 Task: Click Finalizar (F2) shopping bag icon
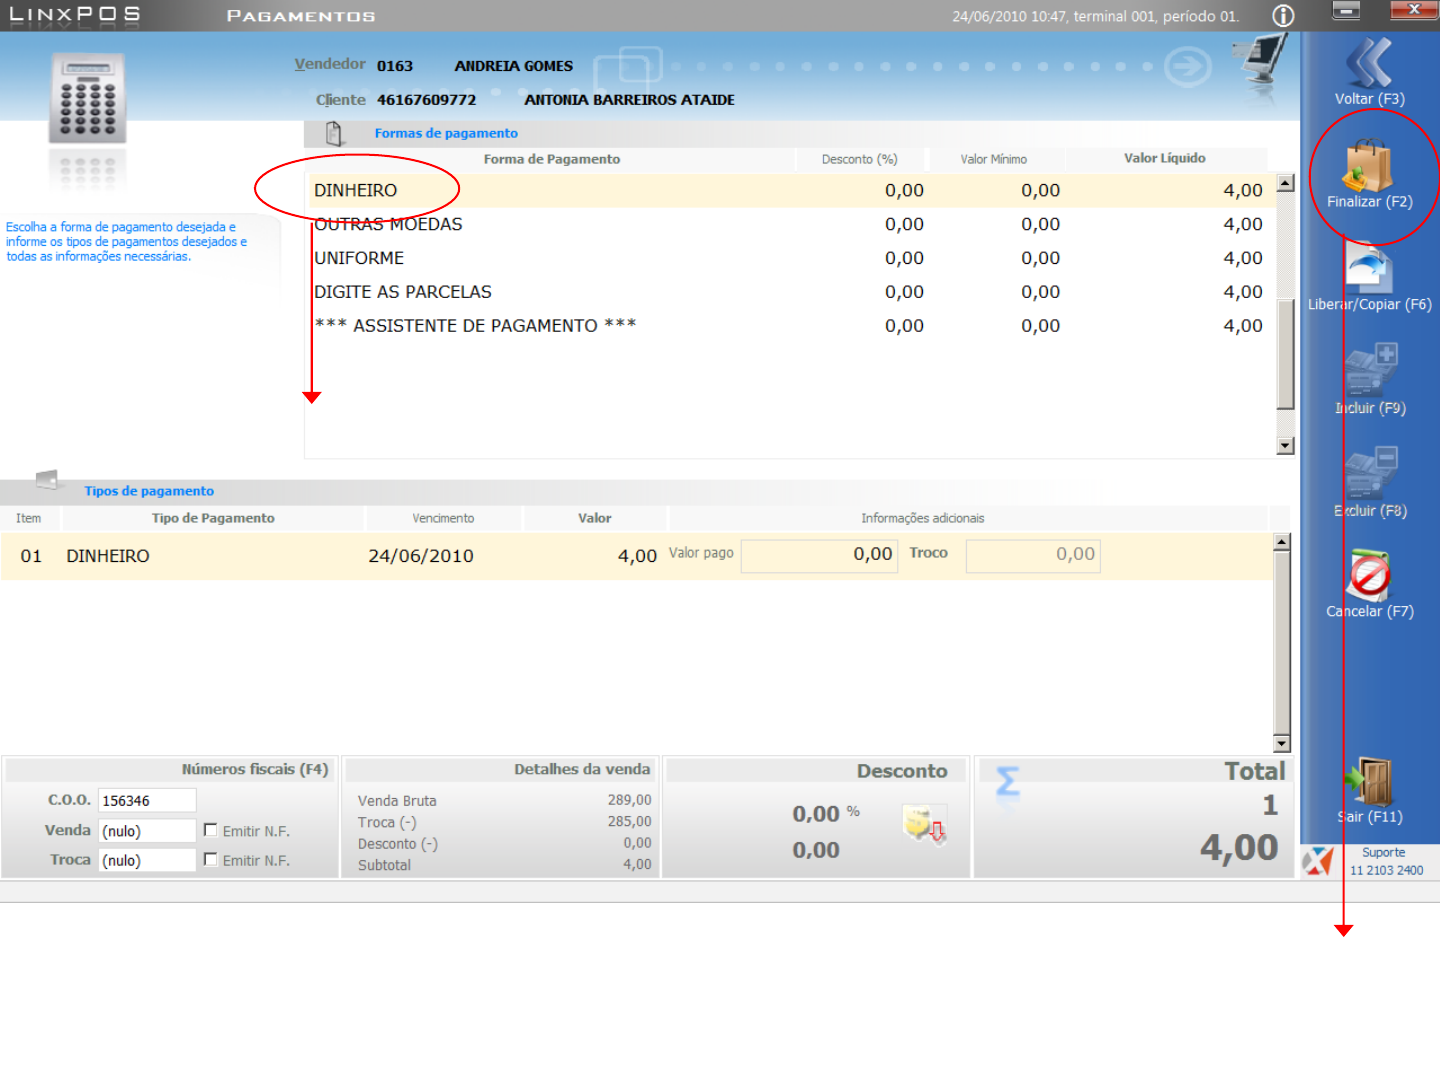point(1368,166)
